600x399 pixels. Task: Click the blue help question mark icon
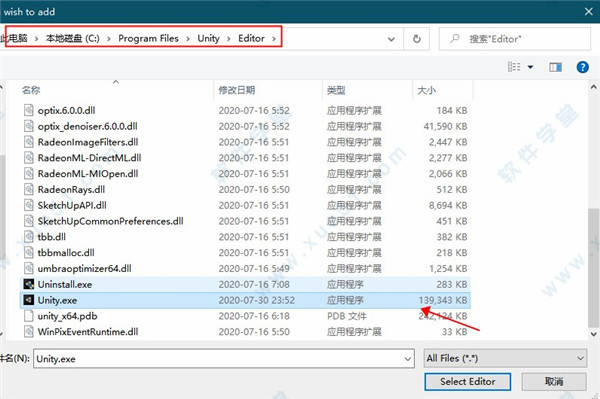click(582, 67)
